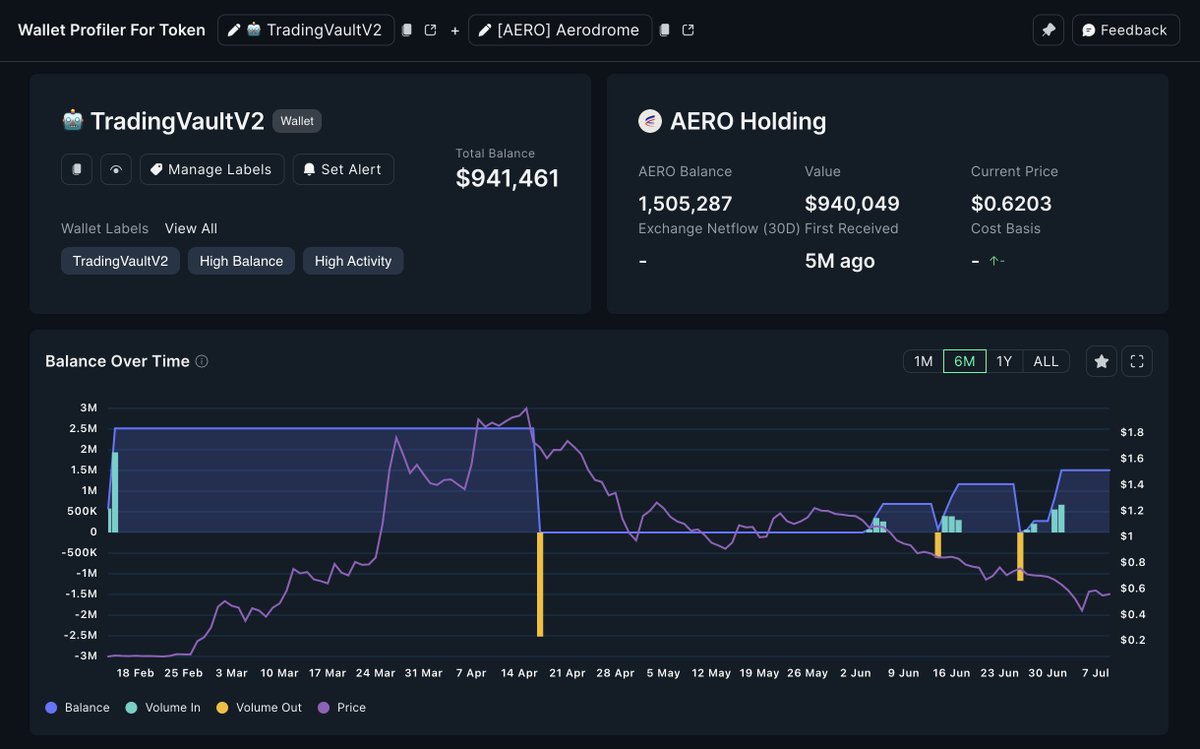Expand wallet labels with View All
The image size is (1200, 749).
191,228
